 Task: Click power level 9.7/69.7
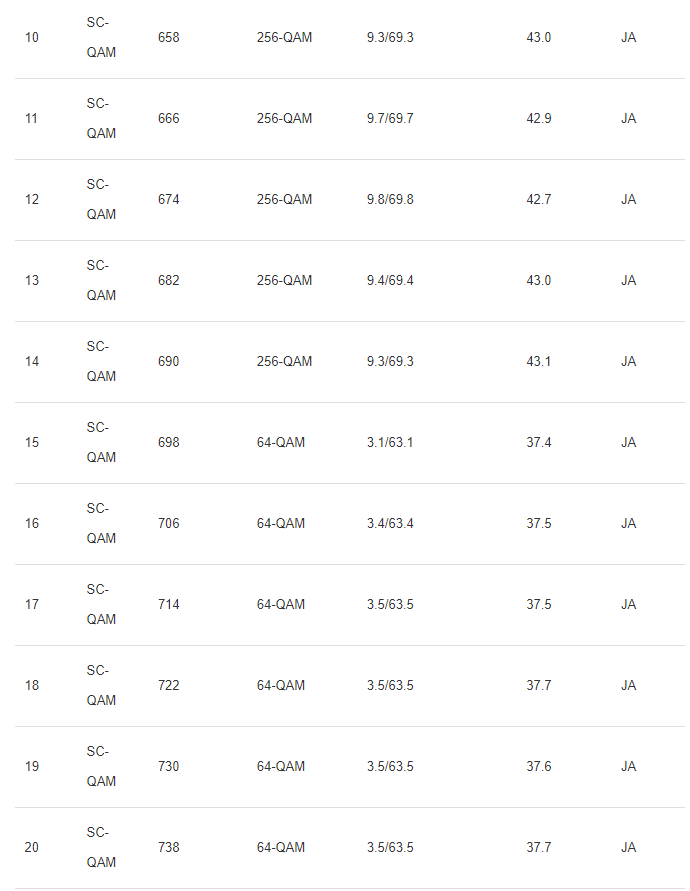pyautogui.click(x=390, y=119)
